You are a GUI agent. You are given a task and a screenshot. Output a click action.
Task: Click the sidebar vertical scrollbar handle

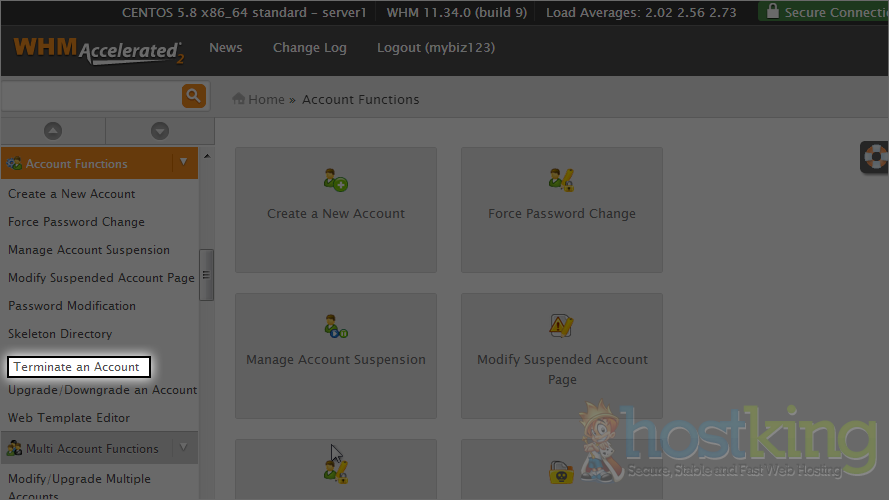point(206,274)
